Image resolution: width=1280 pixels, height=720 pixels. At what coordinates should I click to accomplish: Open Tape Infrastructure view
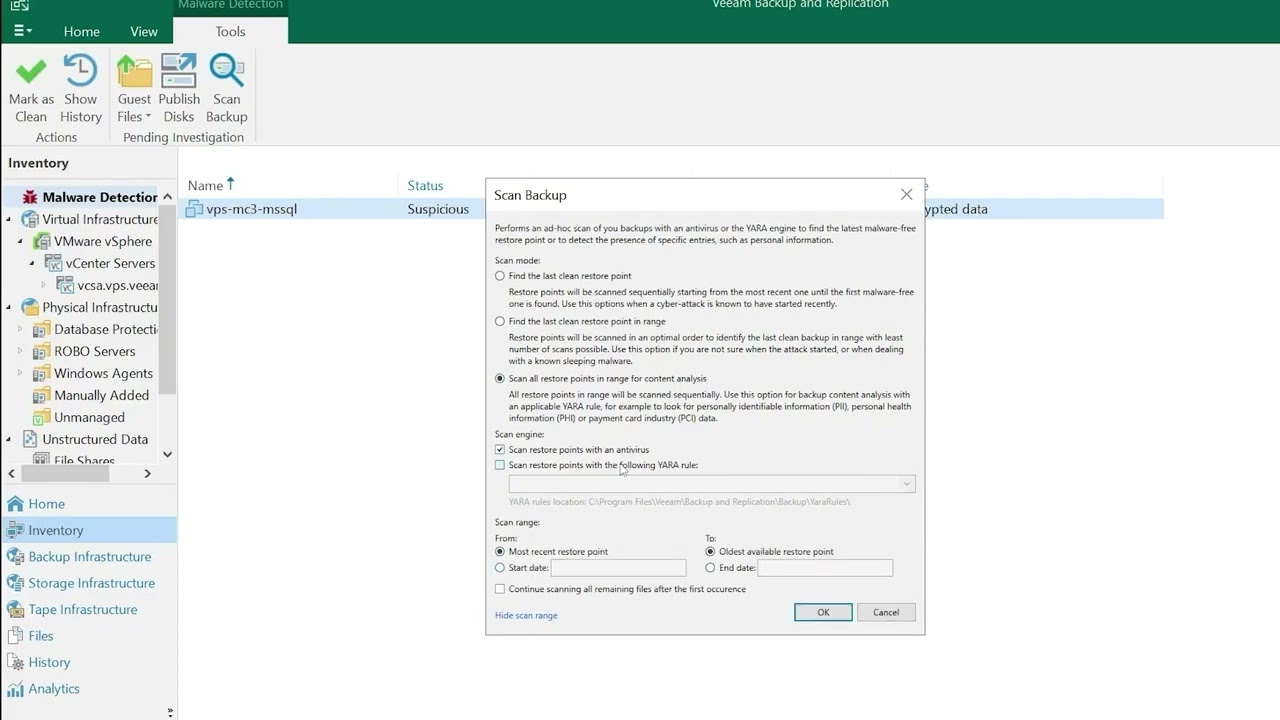88,609
